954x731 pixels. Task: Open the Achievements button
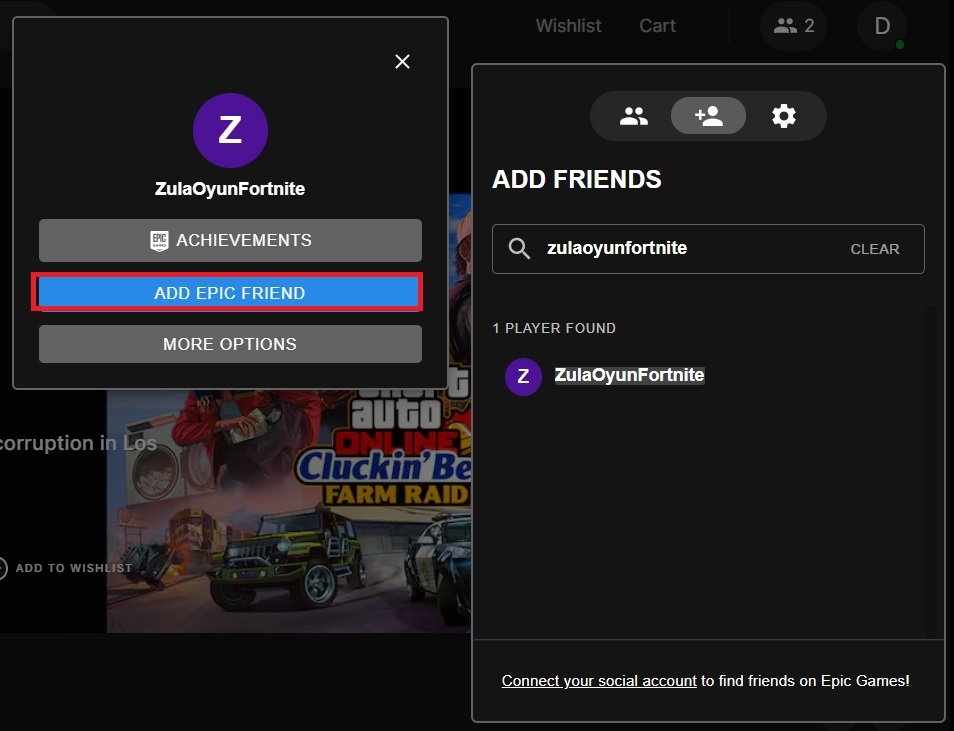pyautogui.click(x=230, y=240)
